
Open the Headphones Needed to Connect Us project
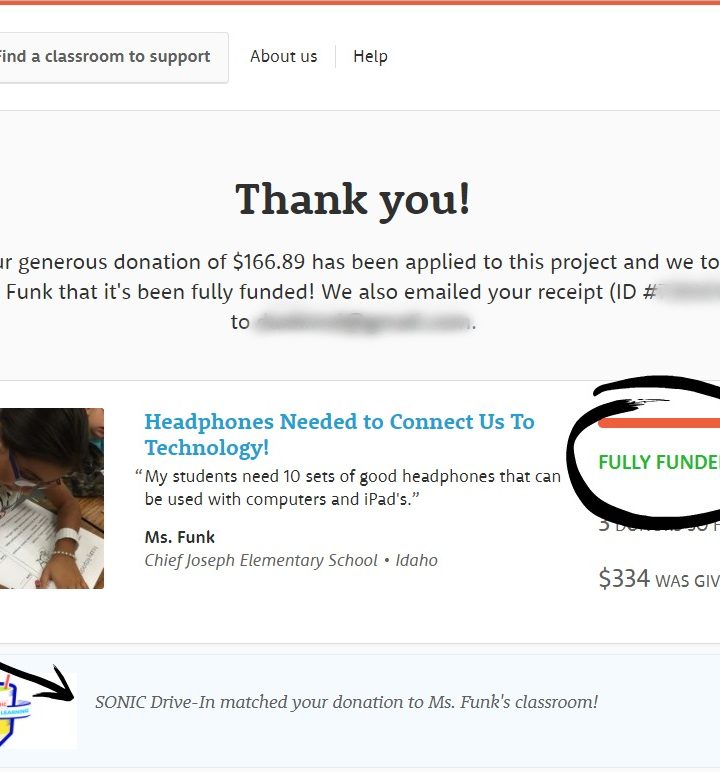pos(339,434)
